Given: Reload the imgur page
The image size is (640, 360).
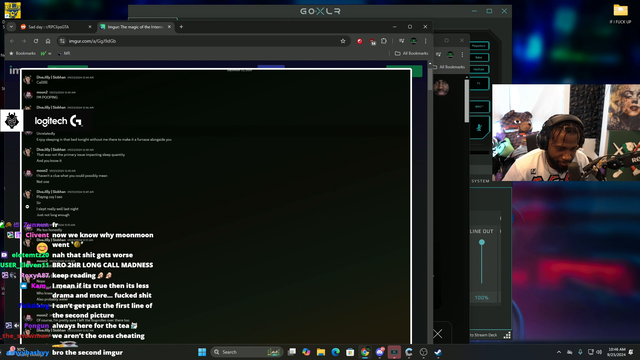Looking at the screenshot, I should (36, 41).
